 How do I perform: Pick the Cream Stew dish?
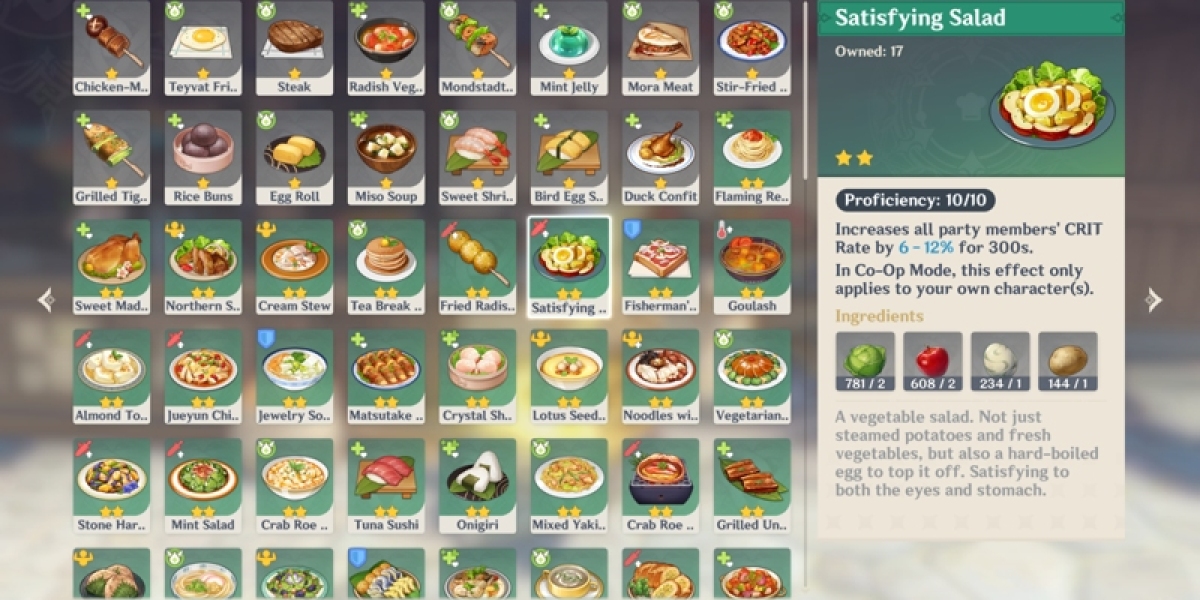(295, 267)
